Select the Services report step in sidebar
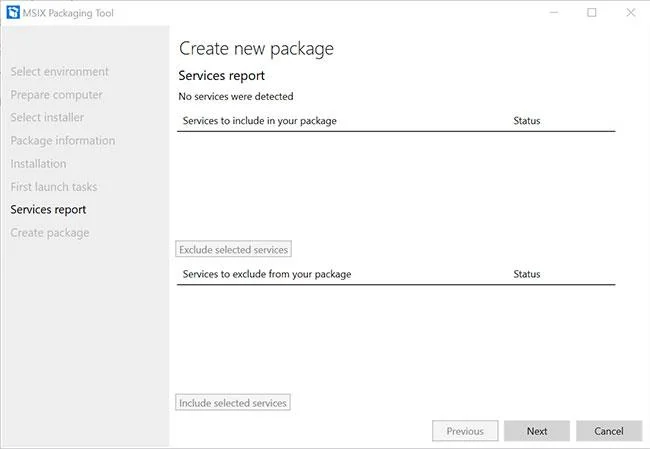Image resolution: width=650 pixels, height=449 pixels. (x=49, y=210)
